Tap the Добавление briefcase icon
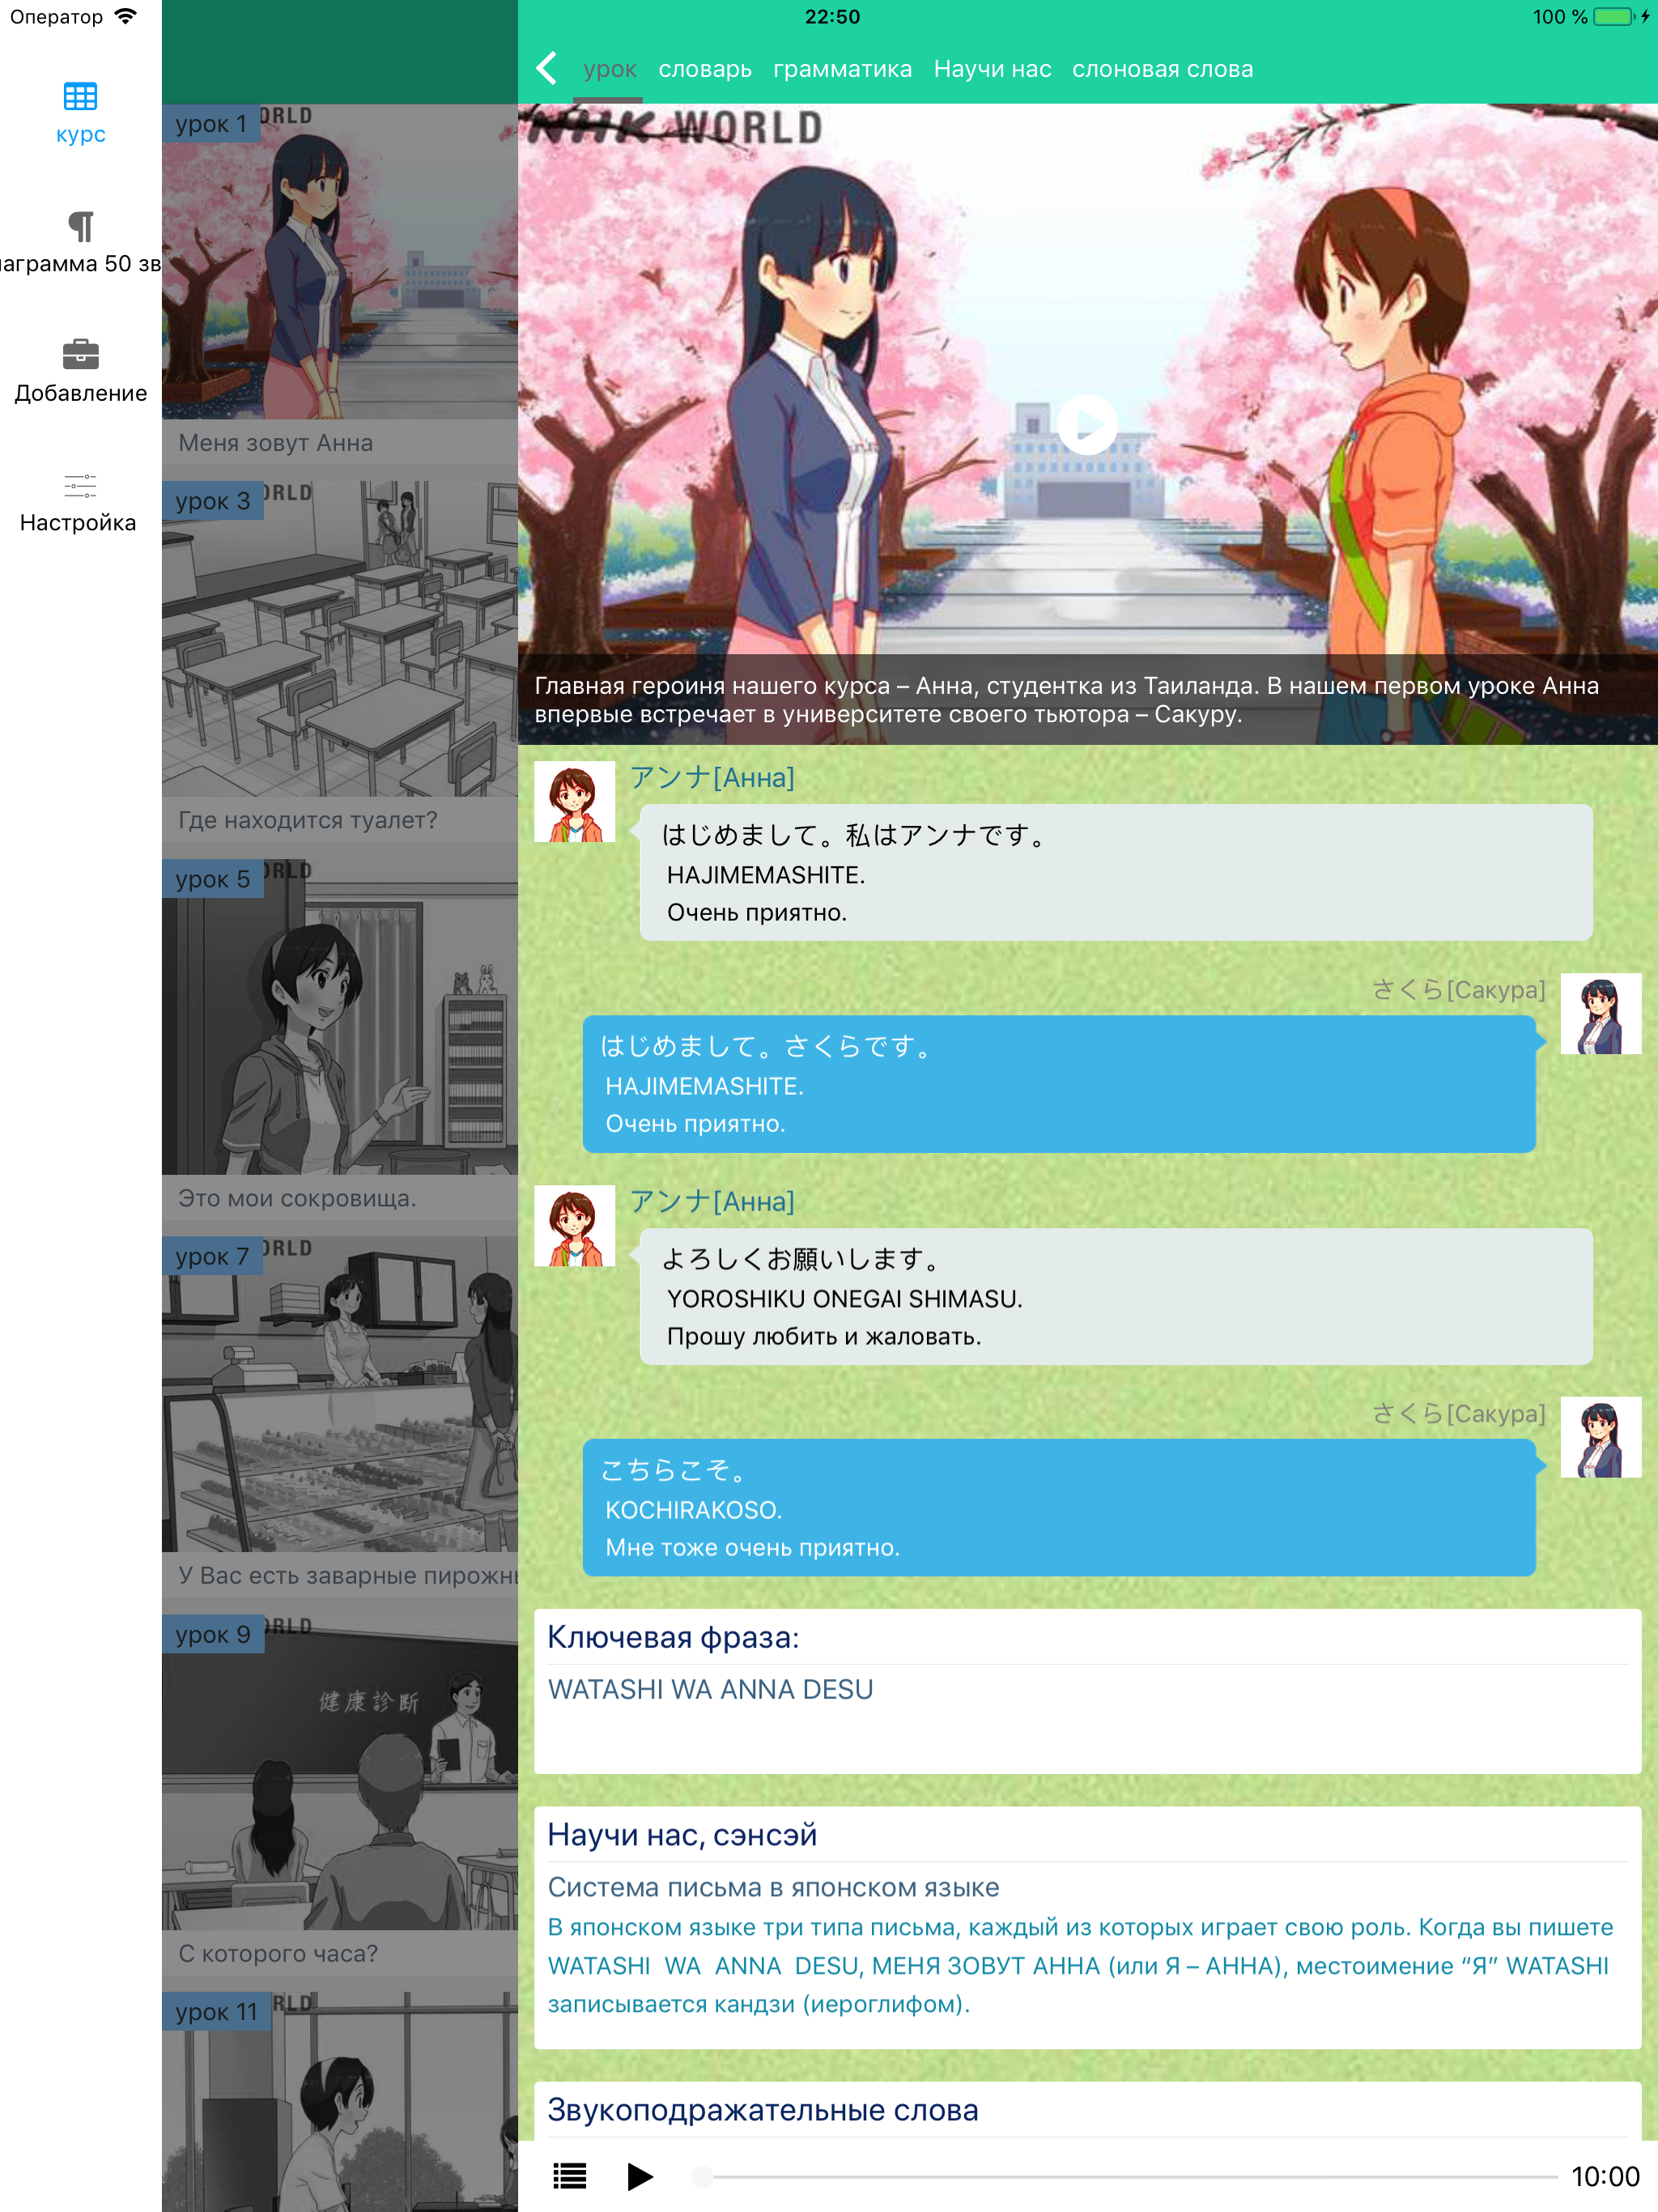The width and height of the screenshot is (1658, 2212). click(80, 354)
